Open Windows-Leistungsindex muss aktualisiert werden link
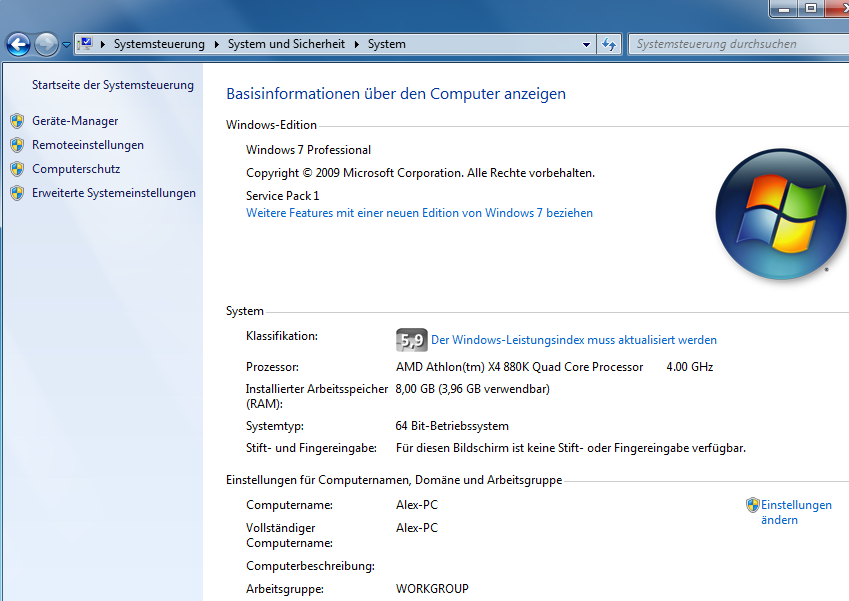 click(573, 340)
